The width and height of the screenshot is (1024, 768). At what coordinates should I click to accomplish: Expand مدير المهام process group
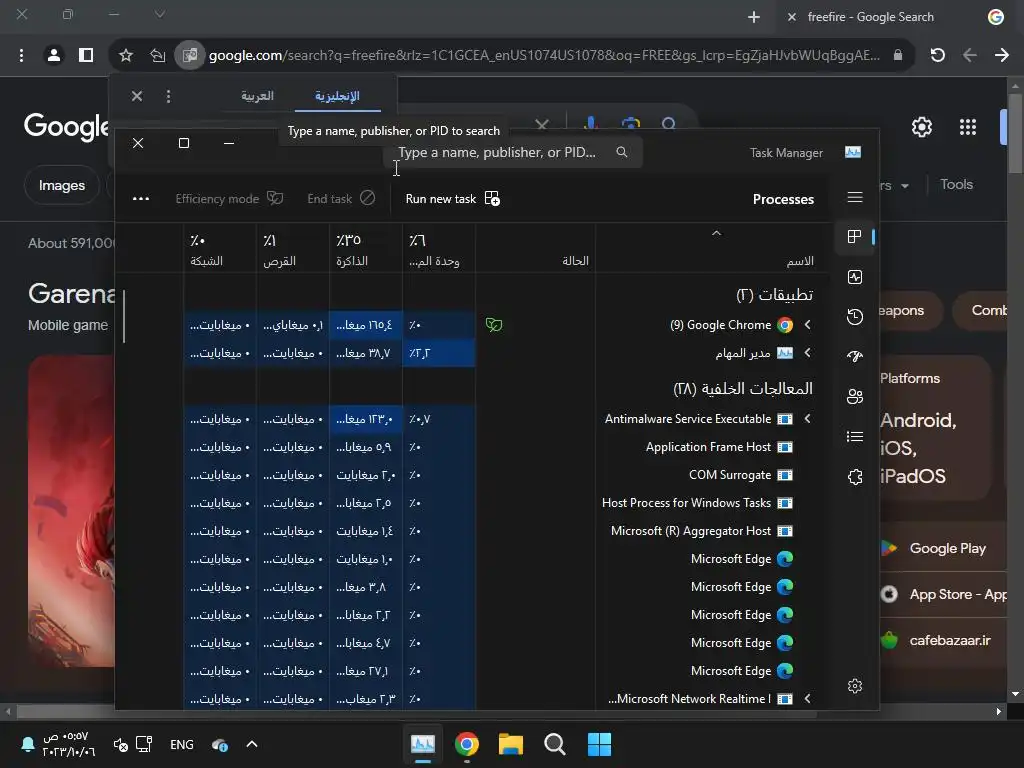(808, 353)
